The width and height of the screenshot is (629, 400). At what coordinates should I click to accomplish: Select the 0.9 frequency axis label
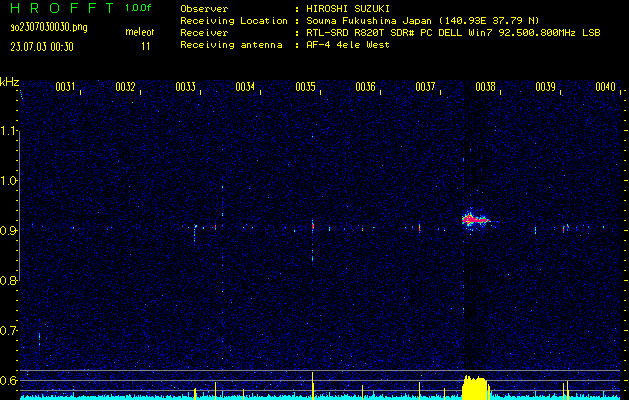[x=10, y=231]
